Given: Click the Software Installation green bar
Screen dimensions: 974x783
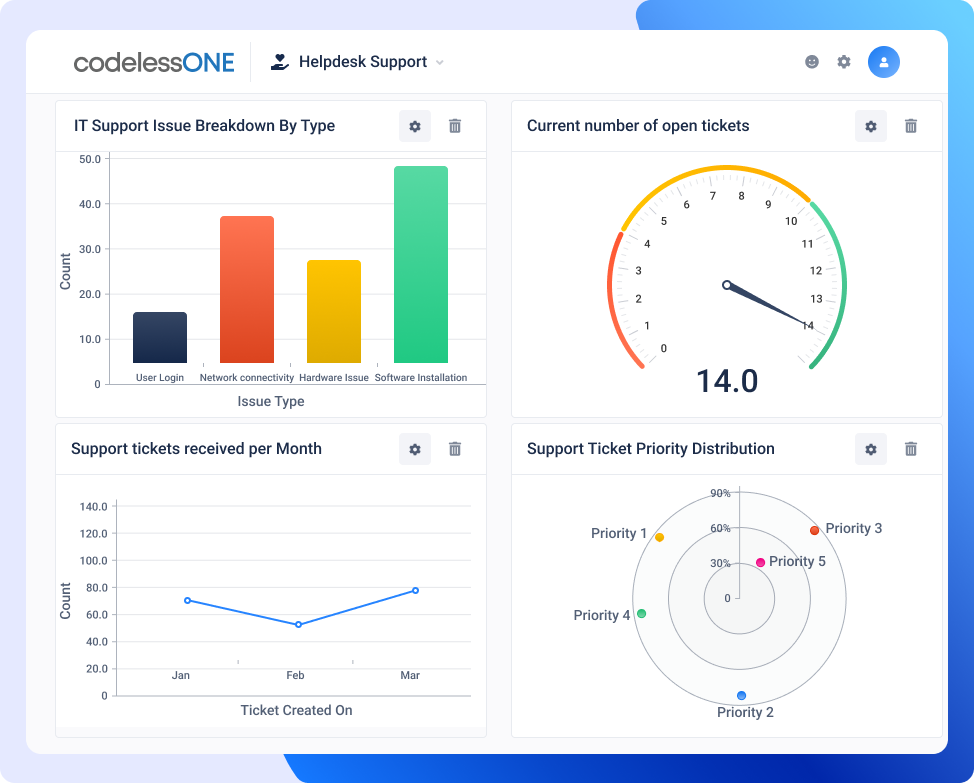Looking at the screenshot, I should point(421,265).
